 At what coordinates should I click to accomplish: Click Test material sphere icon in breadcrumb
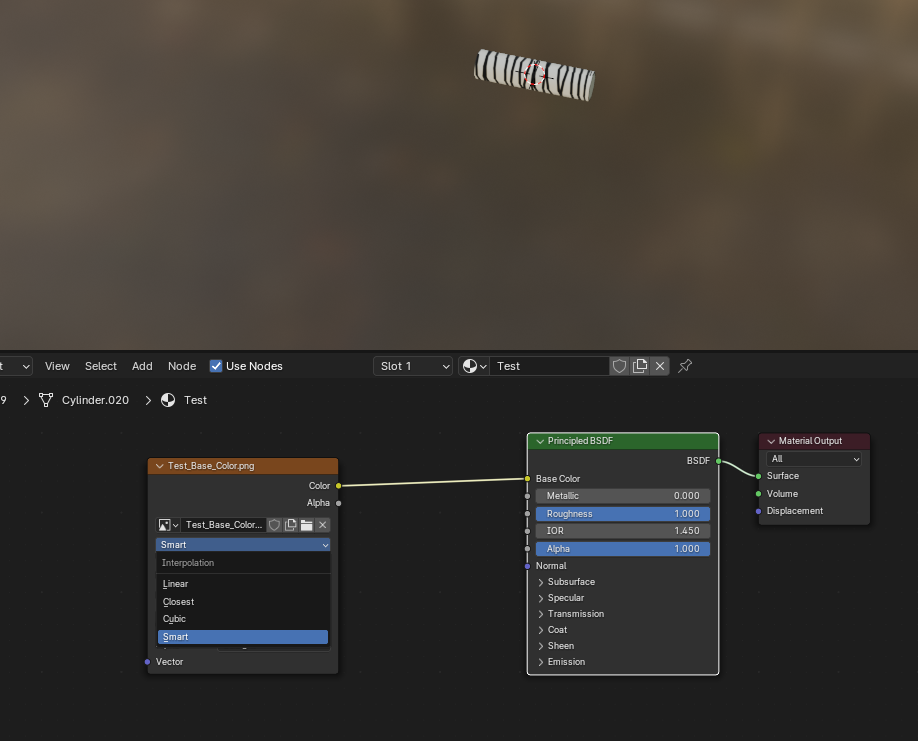click(168, 400)
